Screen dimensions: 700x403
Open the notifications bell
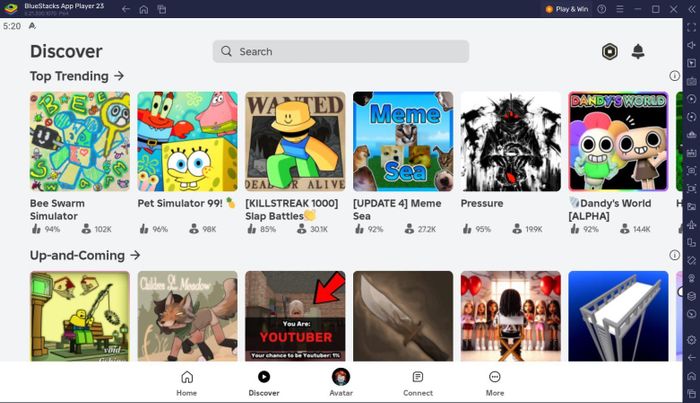coord(638,51)
